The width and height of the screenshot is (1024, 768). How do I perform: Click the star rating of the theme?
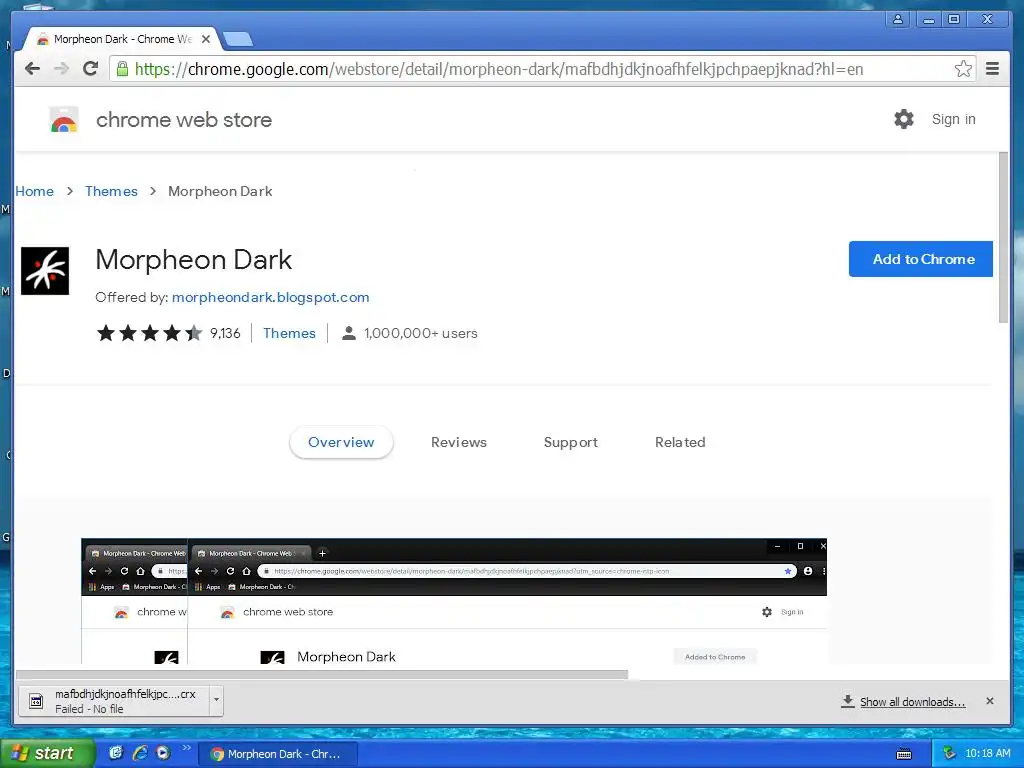[x=149, y=333]
